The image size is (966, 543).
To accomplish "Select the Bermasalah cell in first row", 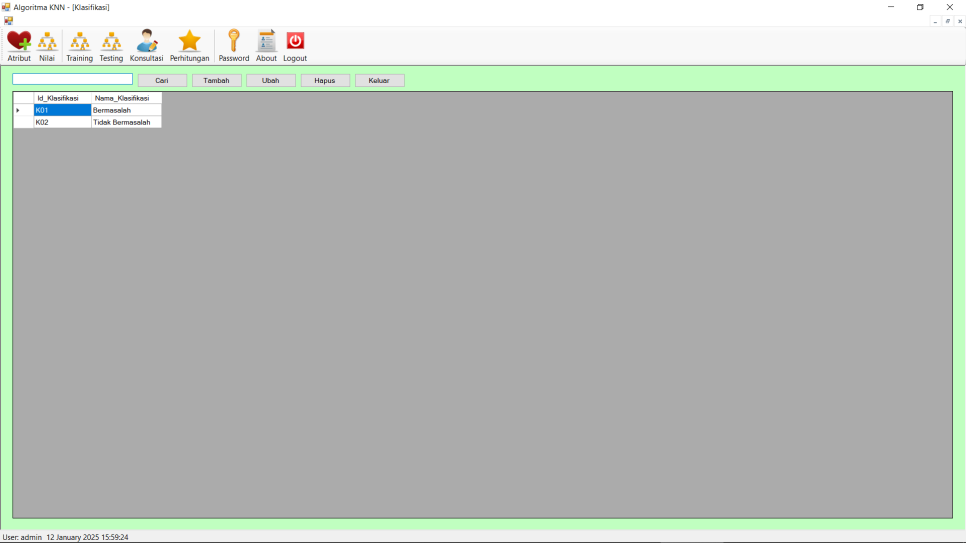I will pos(125,110).
